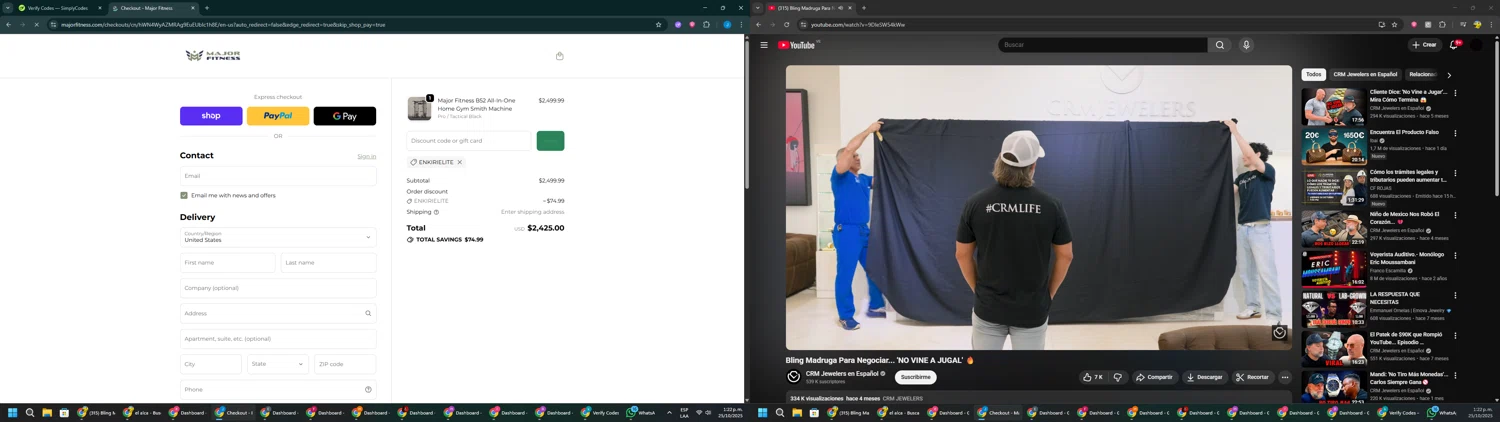Open a new tab in the checkout browser
The height and width of the screenshot is (422, 1500).
click(207, 8)
